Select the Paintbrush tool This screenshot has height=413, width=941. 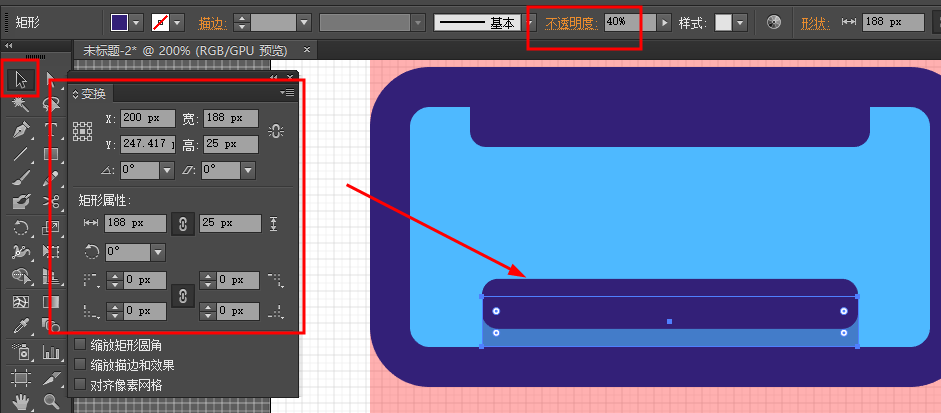point(20,178)
